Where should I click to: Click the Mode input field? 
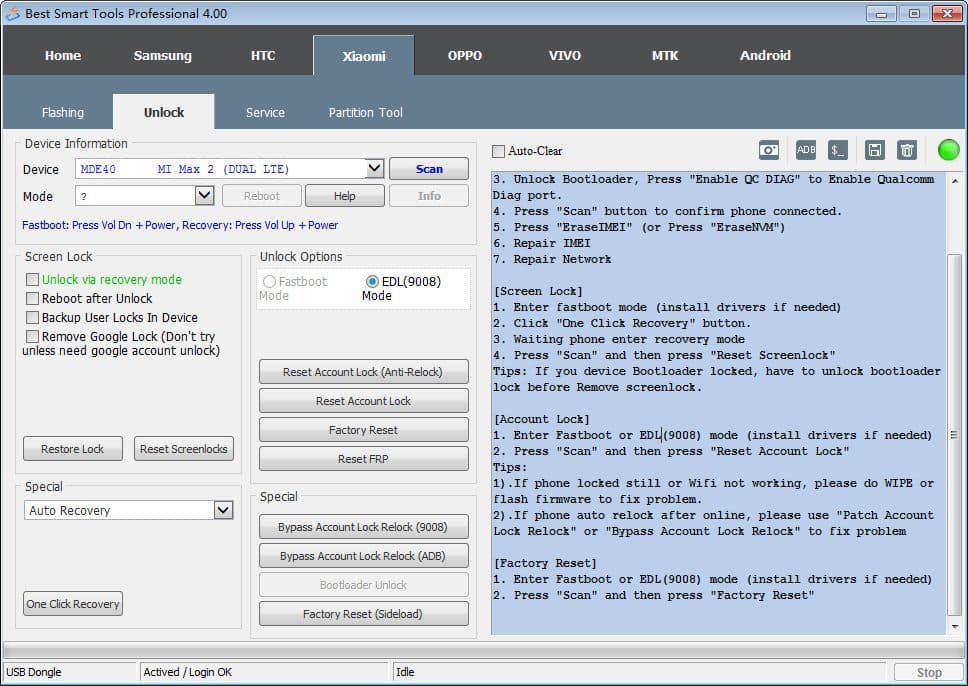point(136,196)
